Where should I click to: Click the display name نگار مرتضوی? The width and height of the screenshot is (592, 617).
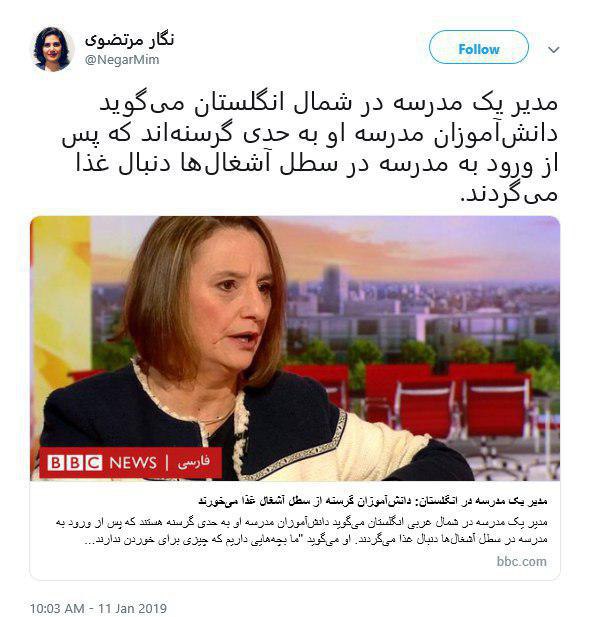point(129,40)
